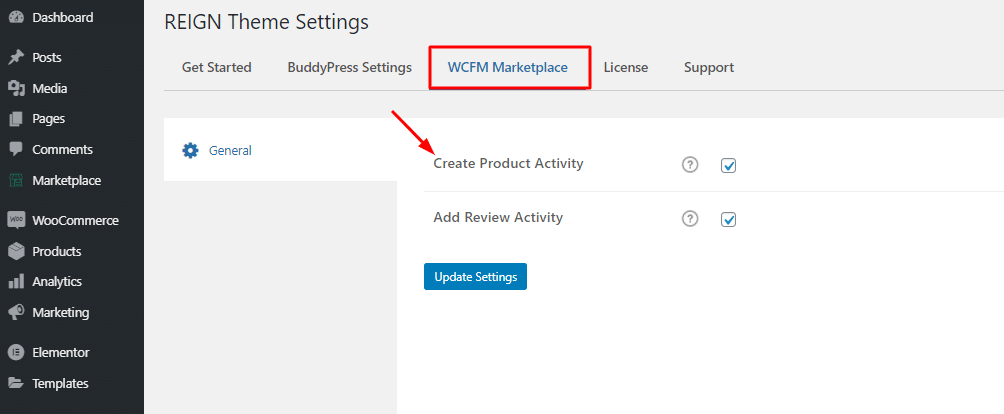
Task: Click the Dashboard gauge icon
Action: point(16,18)
